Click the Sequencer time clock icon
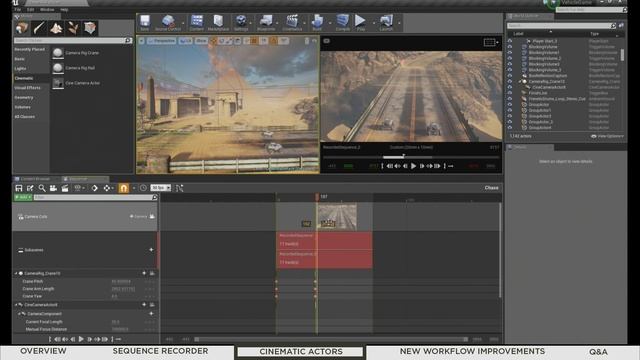The height and width of the screenshot is (360, 640). (x=143, y=188)
